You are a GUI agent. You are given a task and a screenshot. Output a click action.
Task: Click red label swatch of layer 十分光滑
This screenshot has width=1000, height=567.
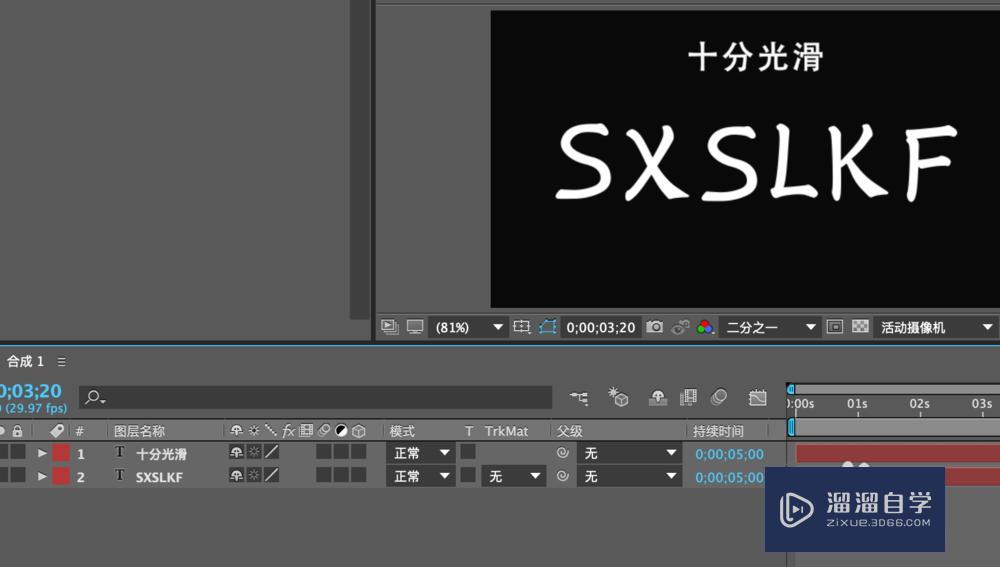click(61, 453)
